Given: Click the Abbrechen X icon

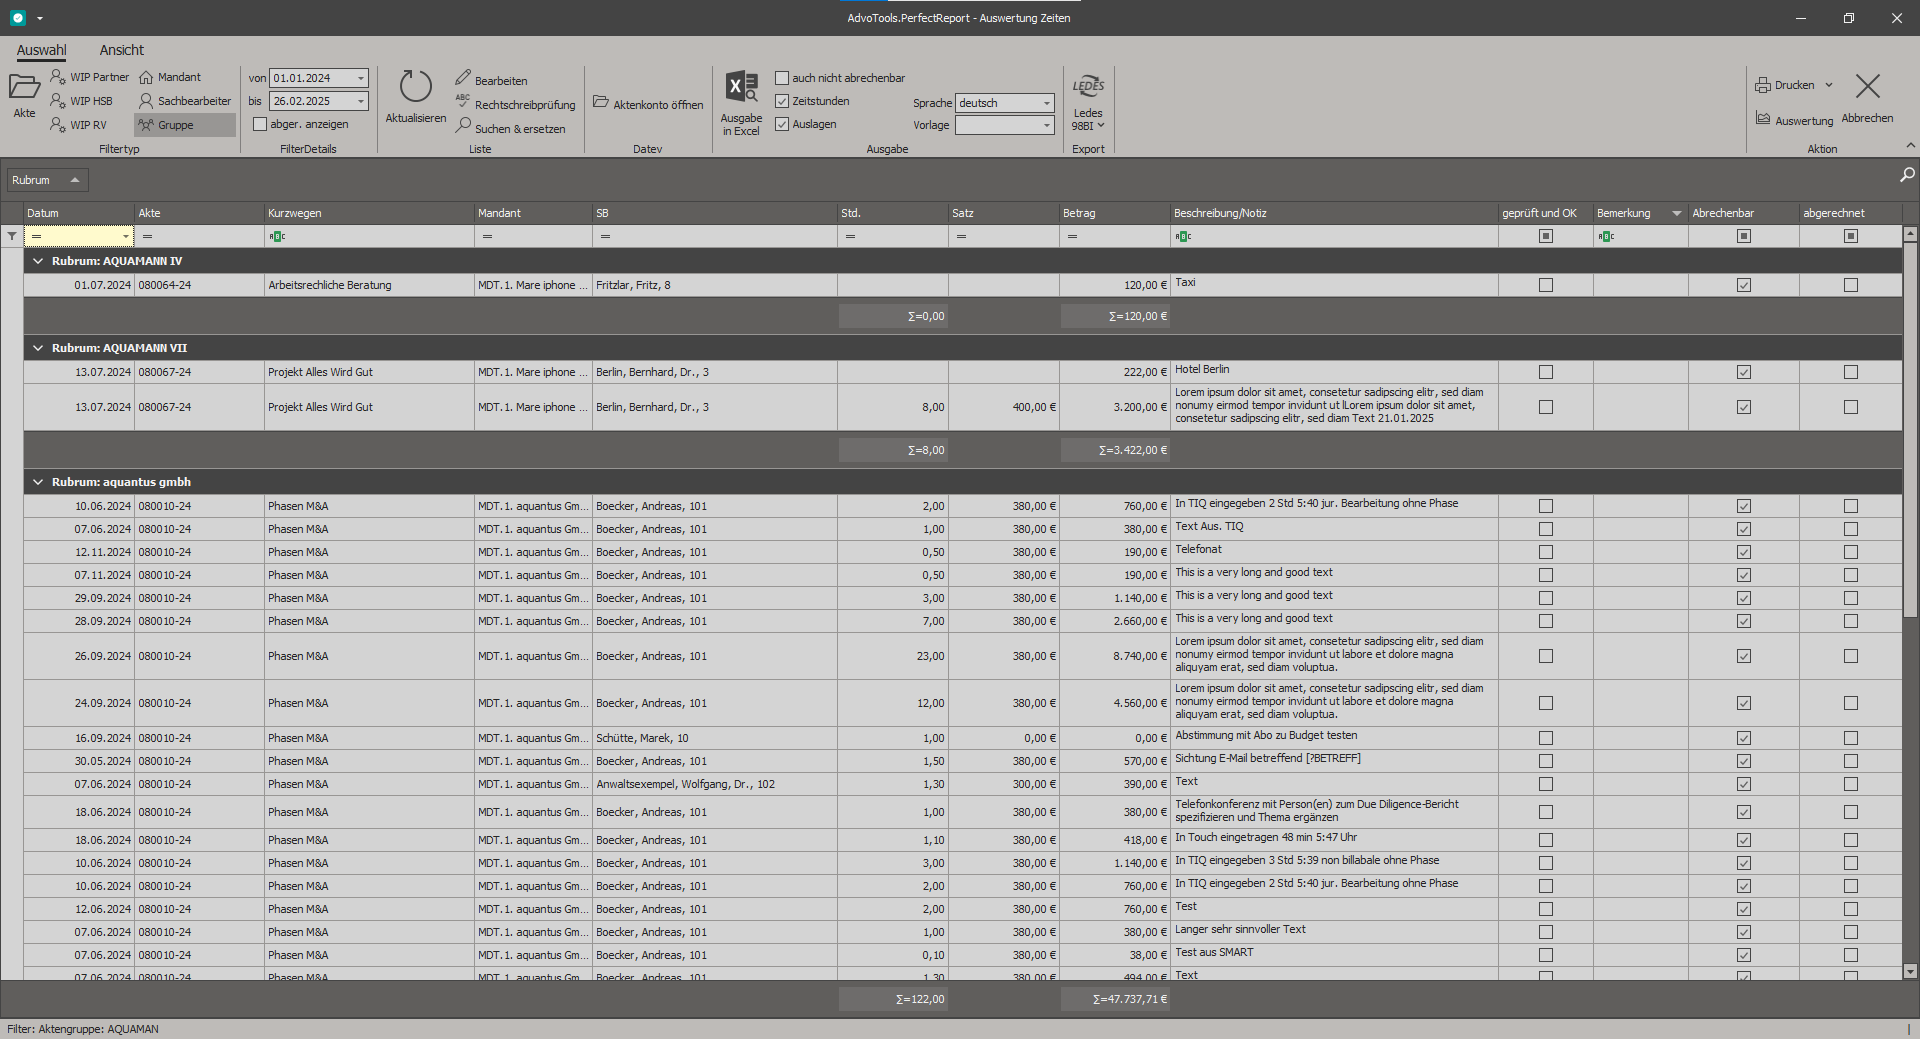Looking at the screenshot, I should (x=1867, y=87).
